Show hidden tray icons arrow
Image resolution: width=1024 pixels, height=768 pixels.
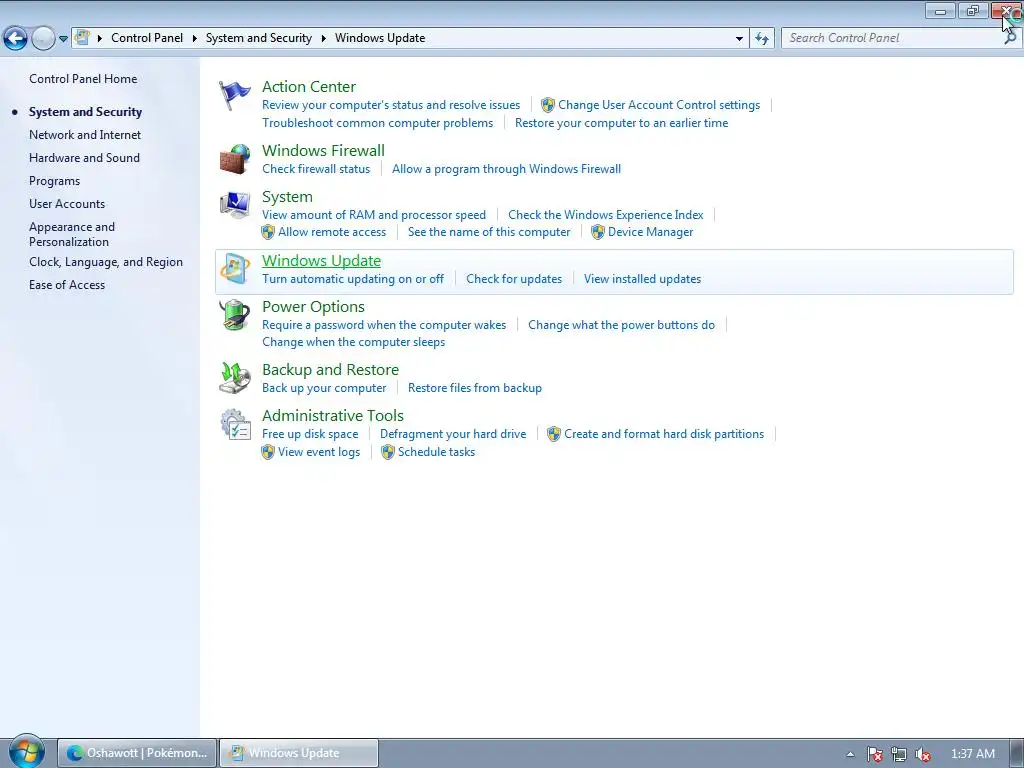(850, 754)
